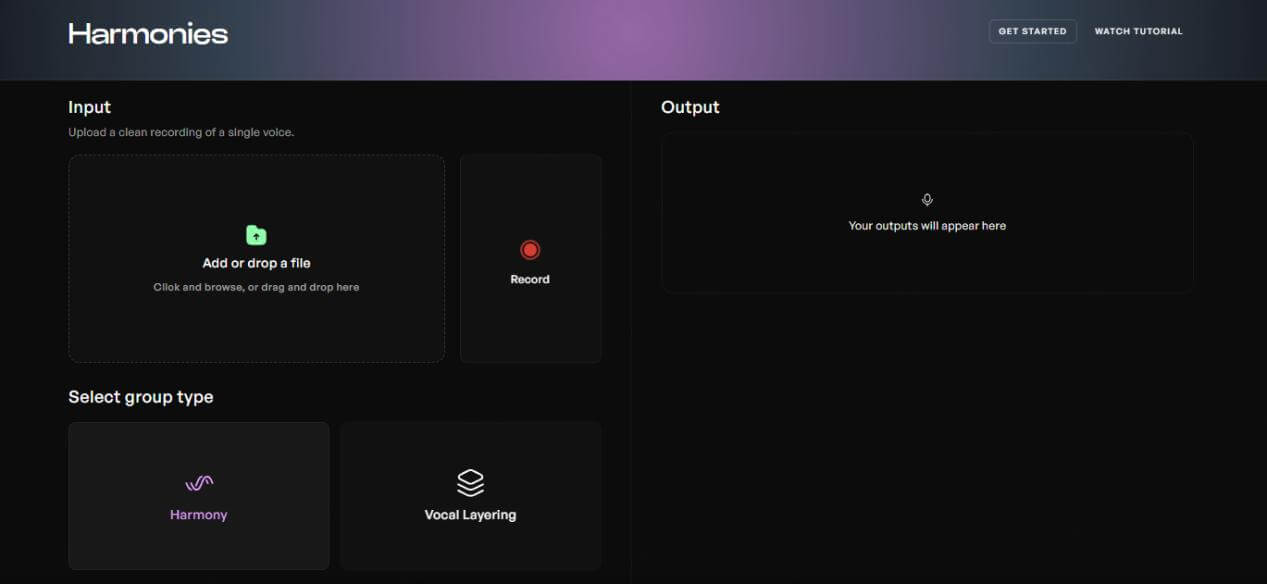The image size is (1267, 584).
Task: Click the microphone icon in Output panel
Action: pos(927,200)
